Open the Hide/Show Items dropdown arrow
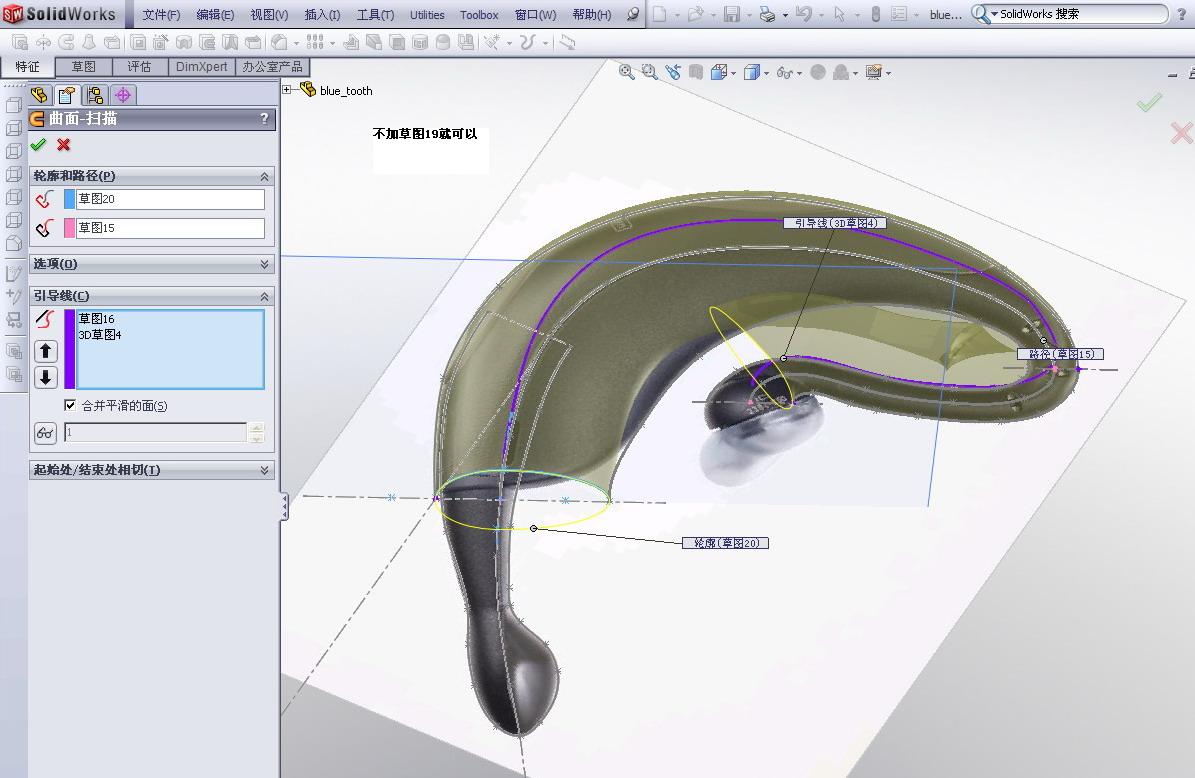 click(799, 74)
